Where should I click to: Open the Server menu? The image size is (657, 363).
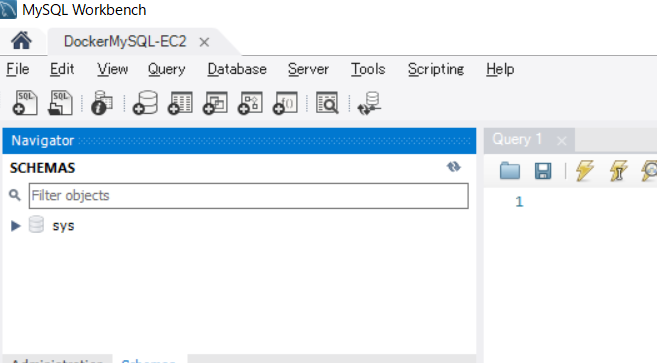pos(308,69)
